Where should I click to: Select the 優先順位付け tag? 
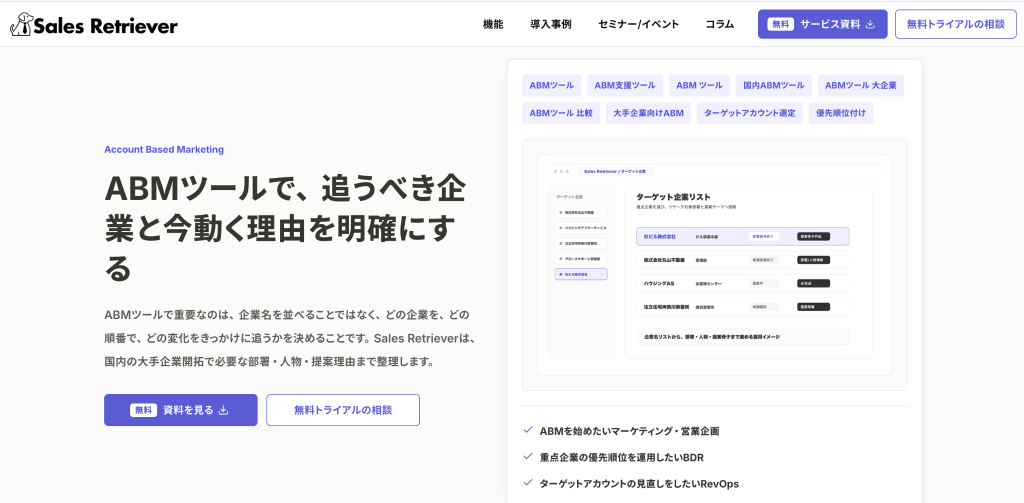841,113
